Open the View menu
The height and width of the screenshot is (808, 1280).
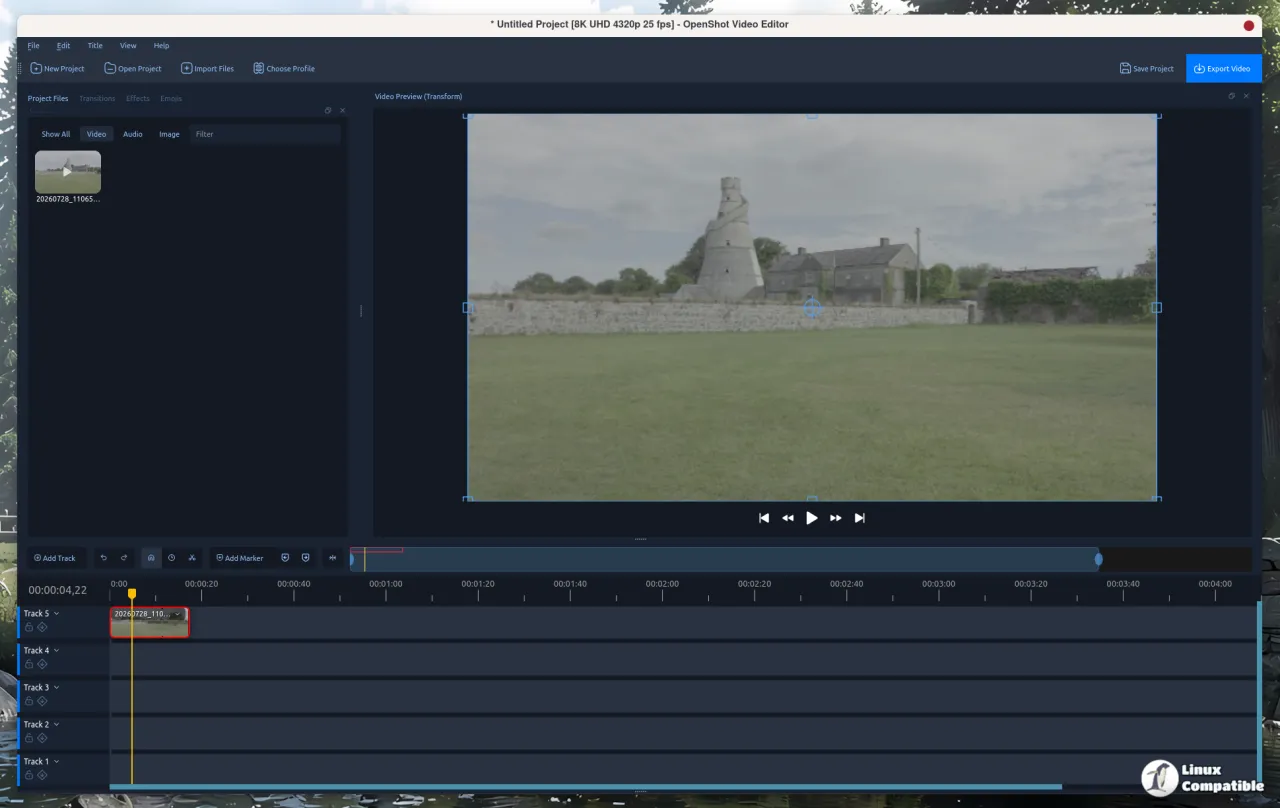click(x=128, y=46)
